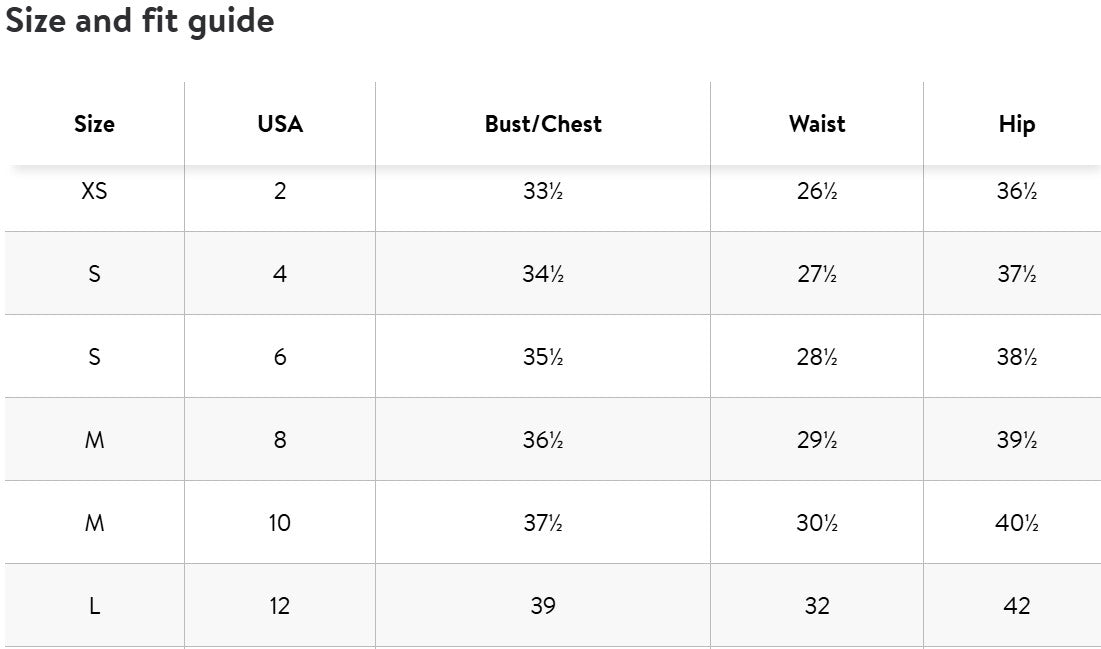Click the Size column header
The image size is (1101, 649).
pyautogui.click(x=94, y=124)
